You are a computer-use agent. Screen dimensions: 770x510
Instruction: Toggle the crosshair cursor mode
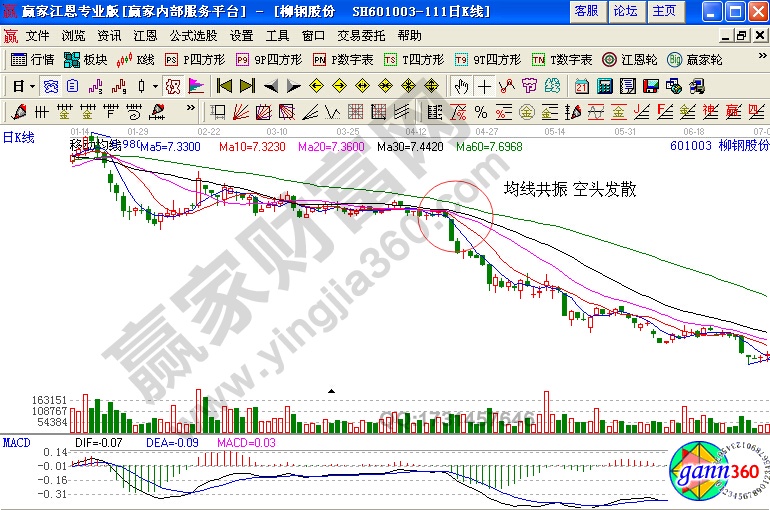(x=485, y=86)
